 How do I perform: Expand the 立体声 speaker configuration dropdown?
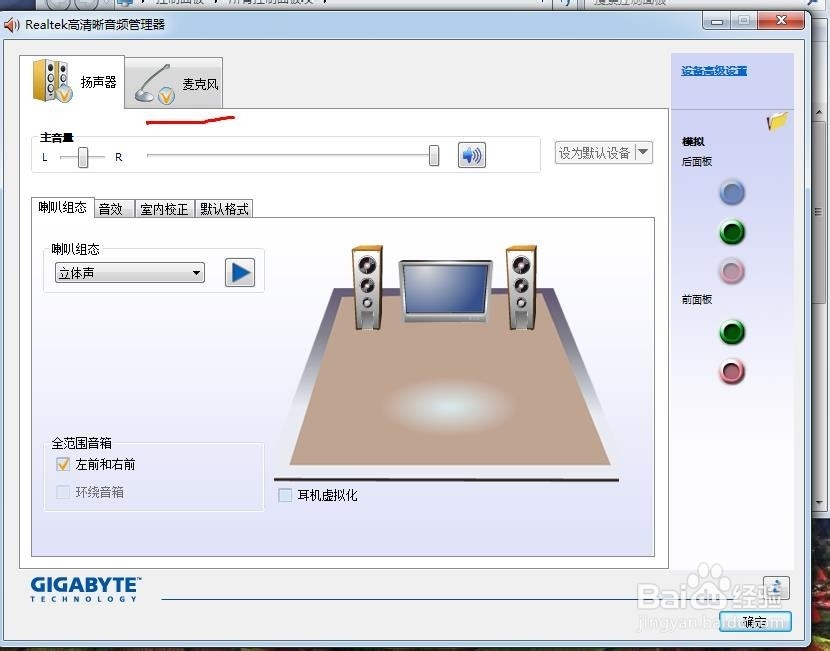(130, 273)
